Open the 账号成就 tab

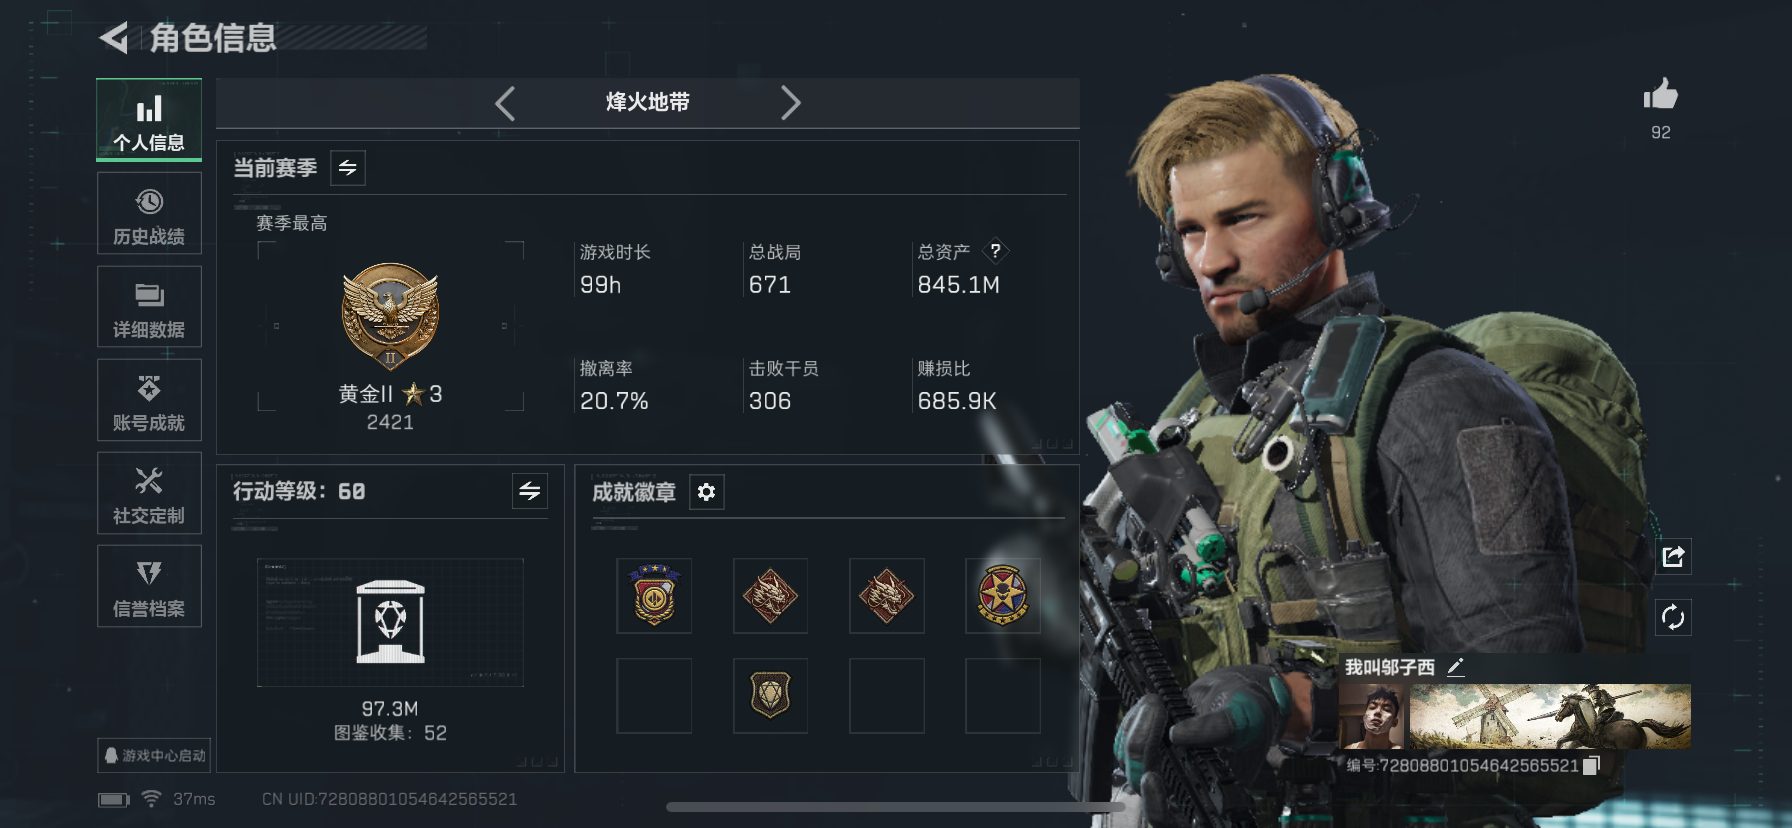[149, 399]
